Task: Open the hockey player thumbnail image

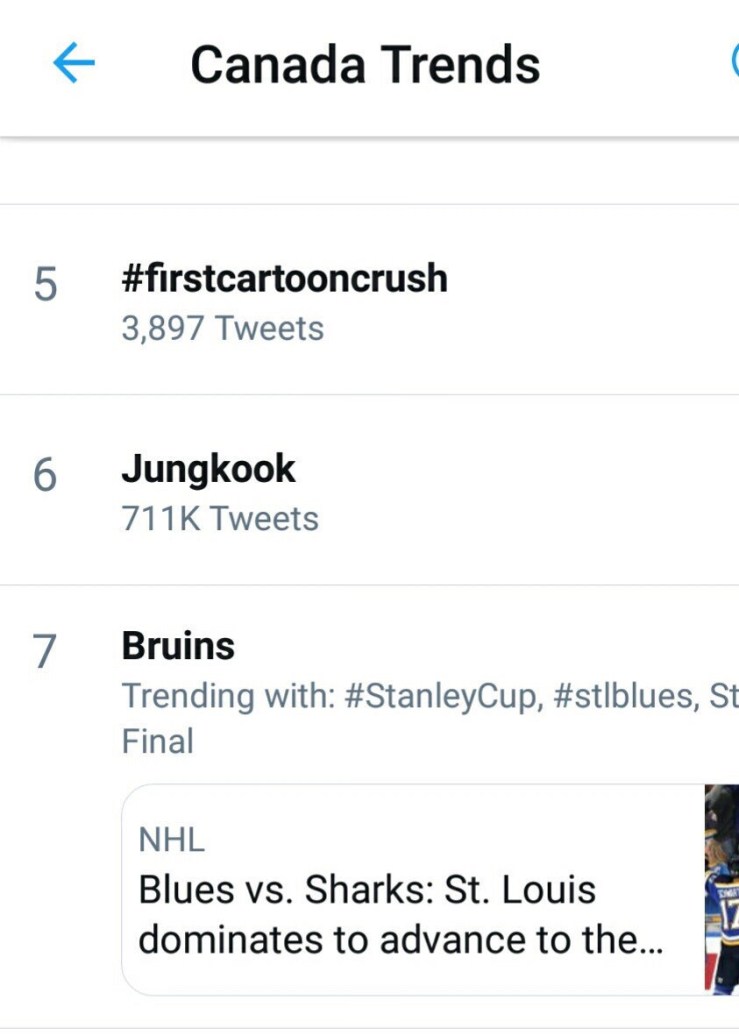Action: point(721,890)
